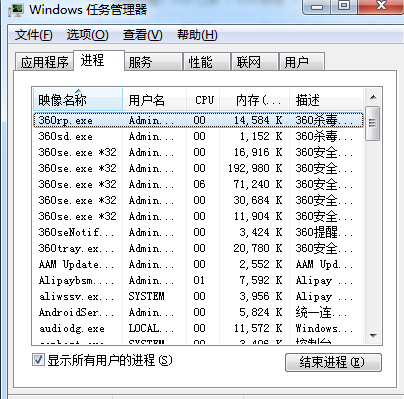Click memory value 14,584 K
Viewport: 404px width, 399px height.
(x=258, y=120)
